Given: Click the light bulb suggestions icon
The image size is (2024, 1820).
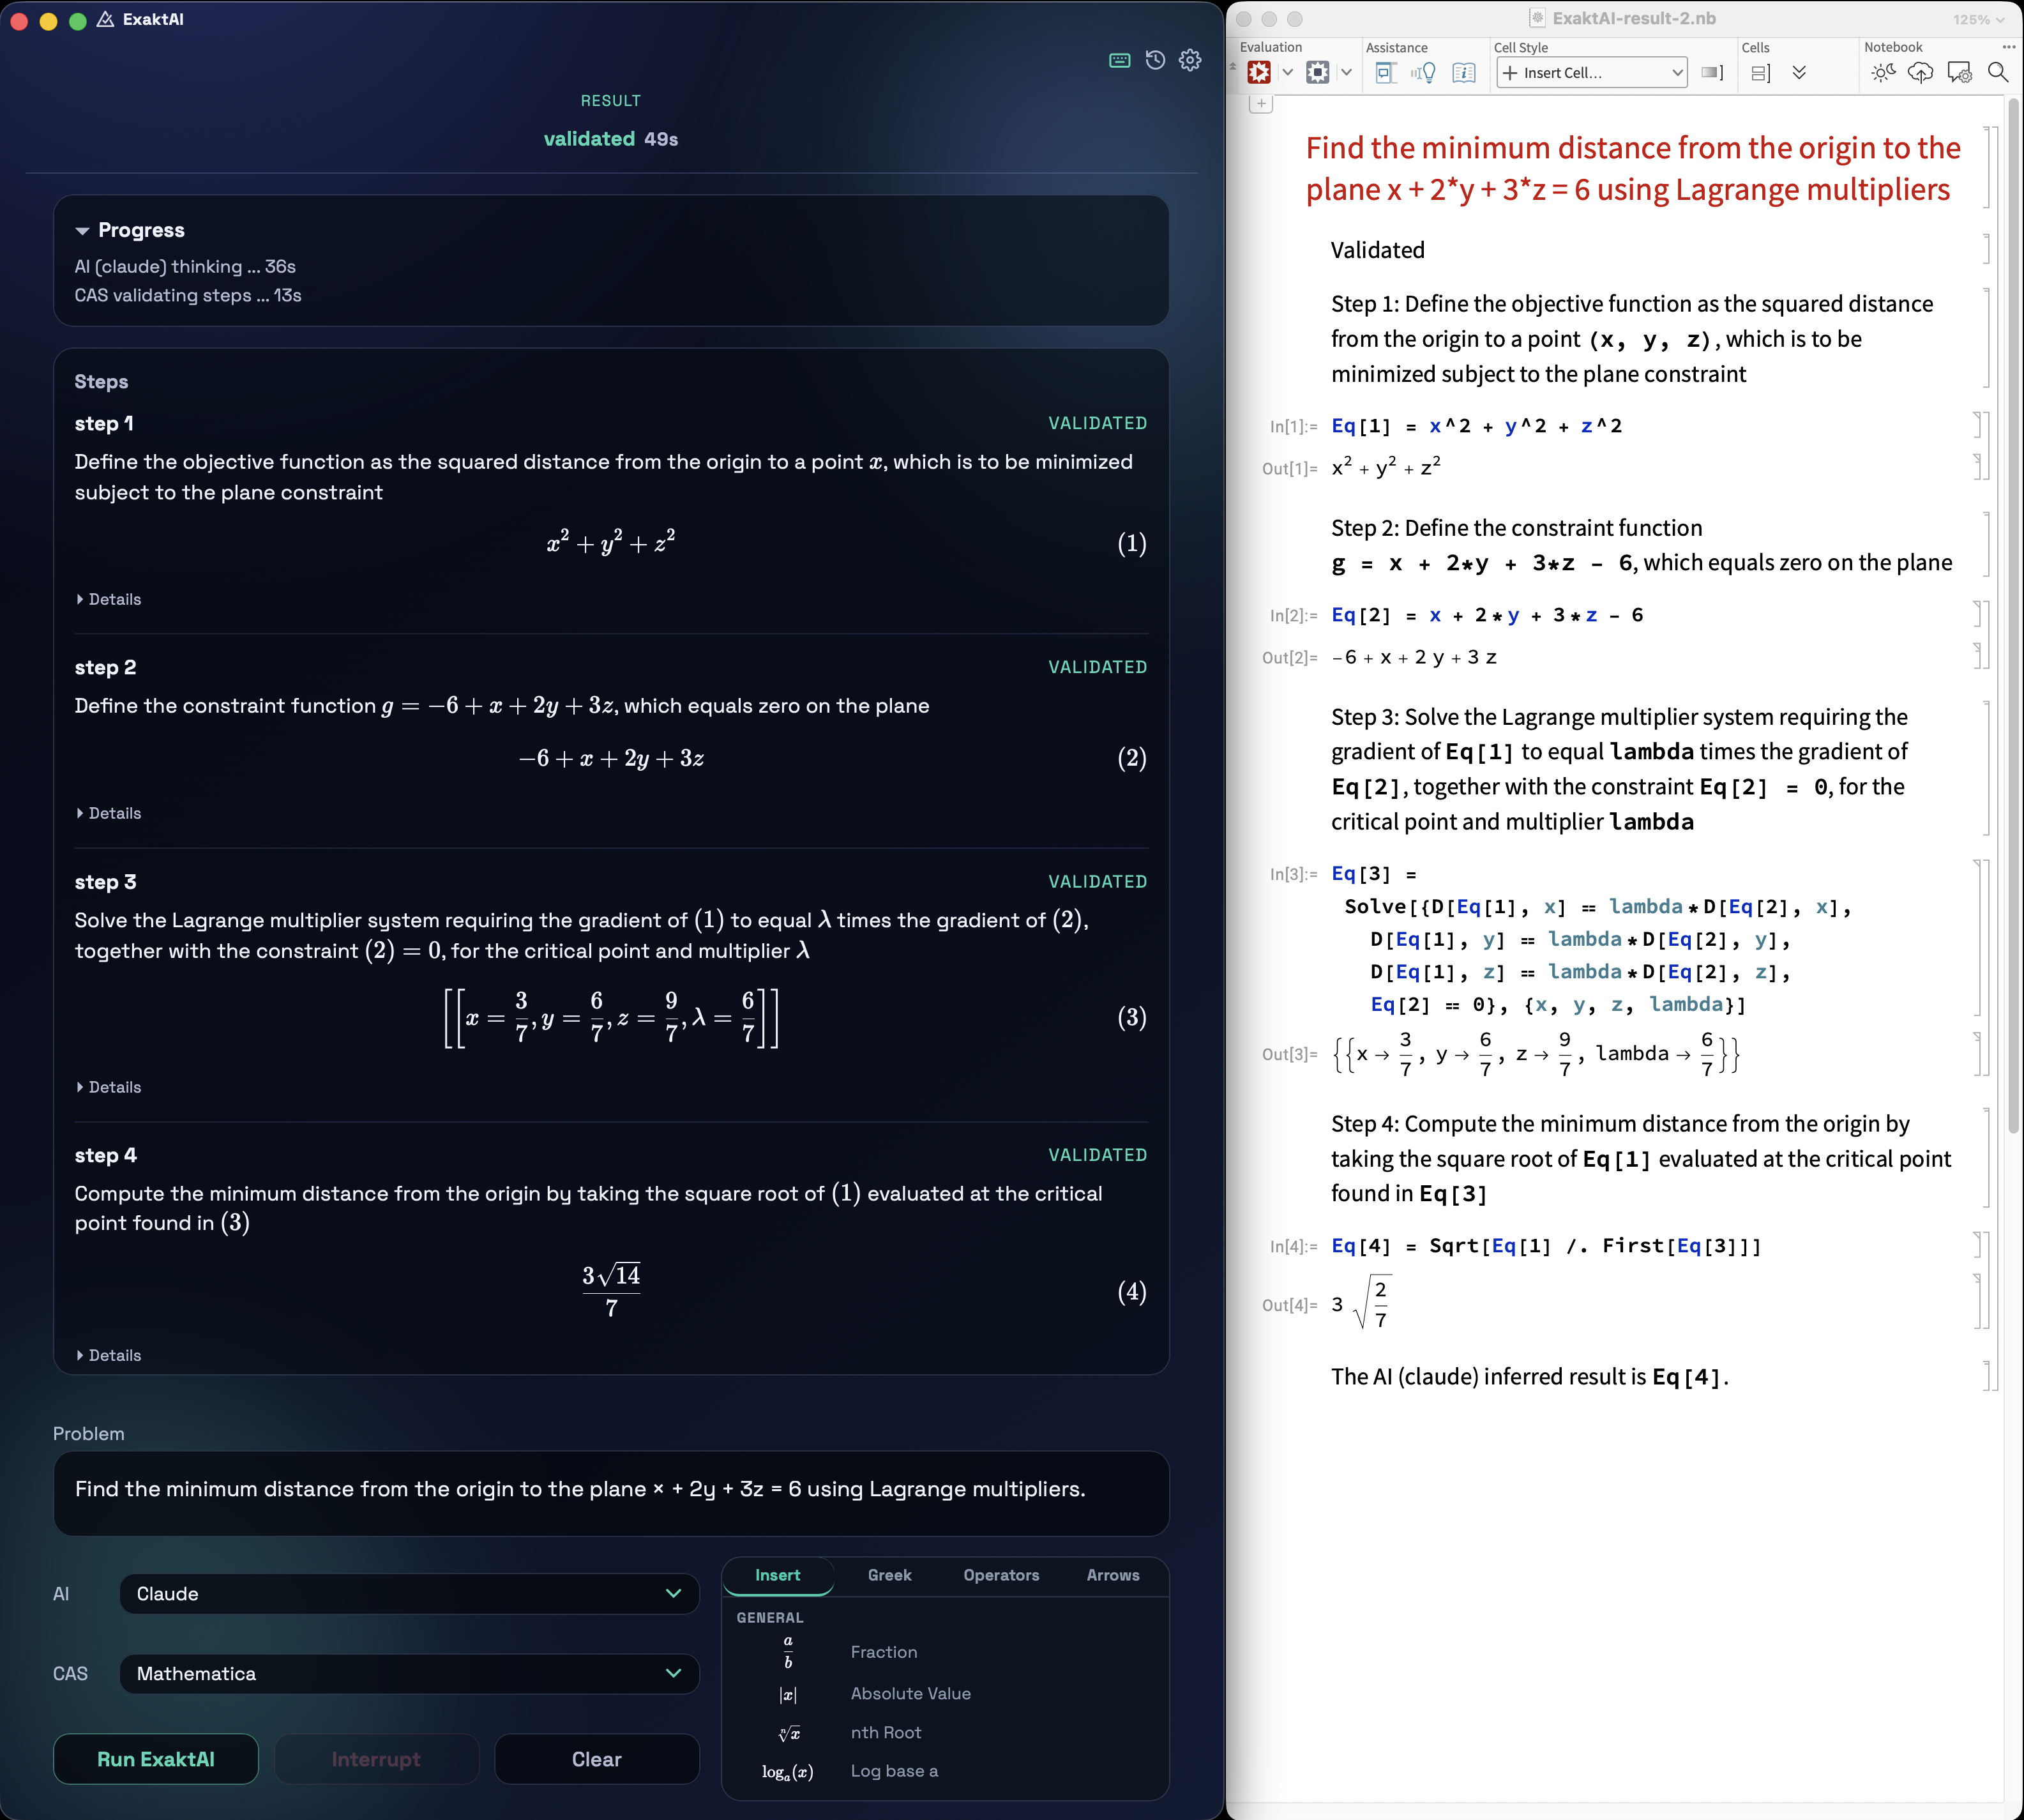Looking at the screenshot, I should pyautogui.click(x=1424, y=72).
